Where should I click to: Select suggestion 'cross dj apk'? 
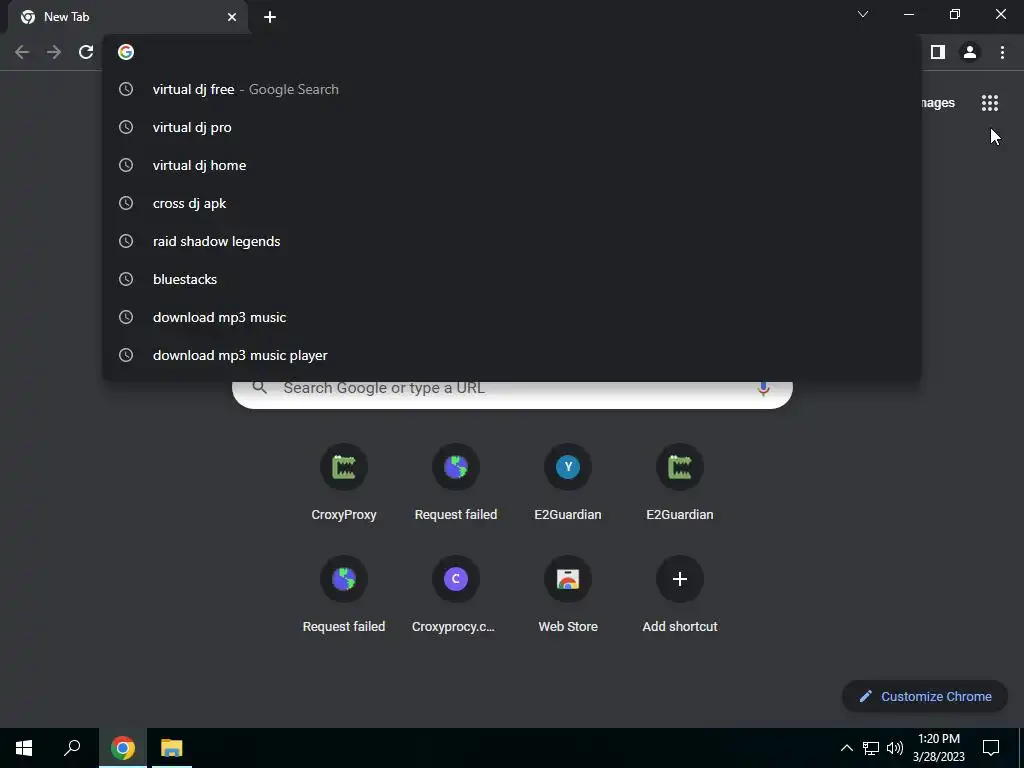tap(512, 203)
